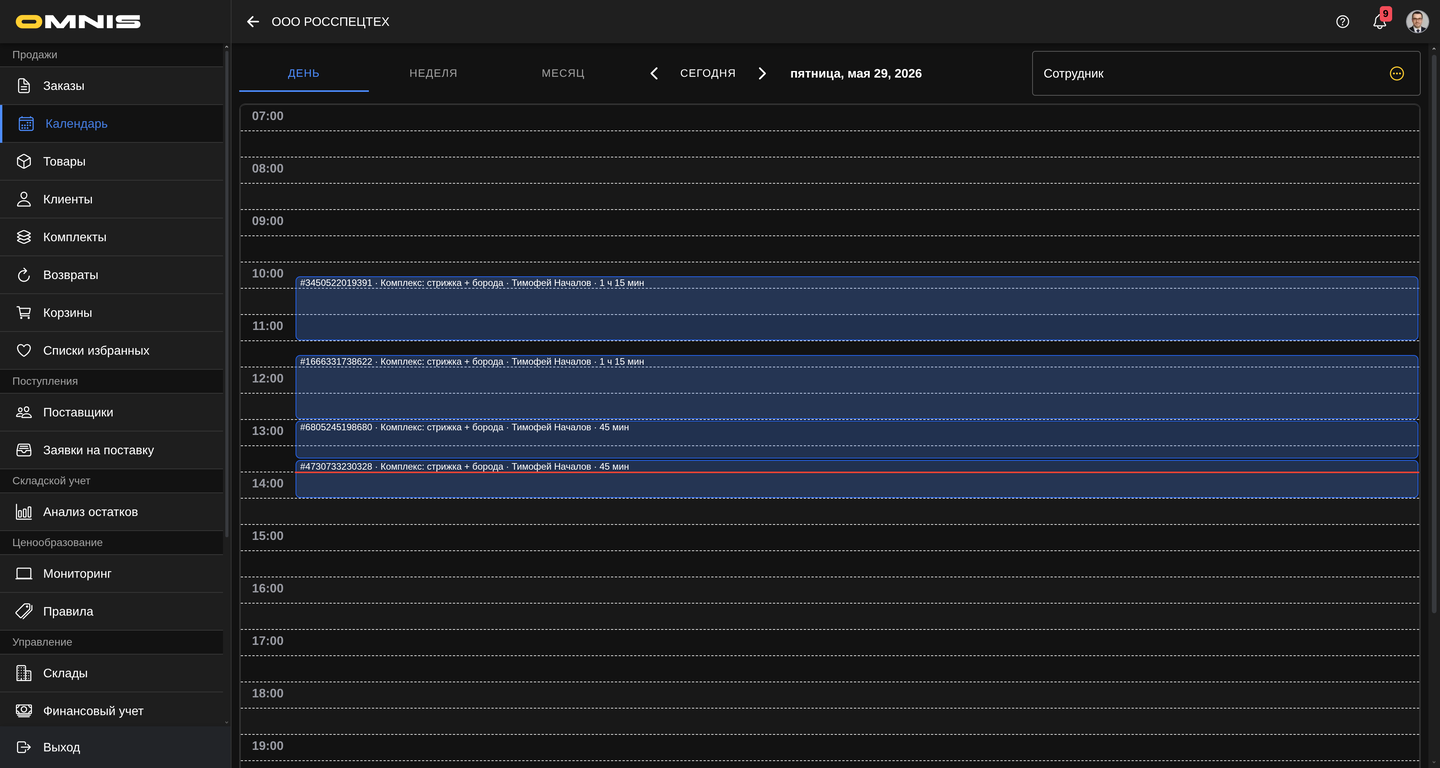Open Списки избранных page

(112, 351)
